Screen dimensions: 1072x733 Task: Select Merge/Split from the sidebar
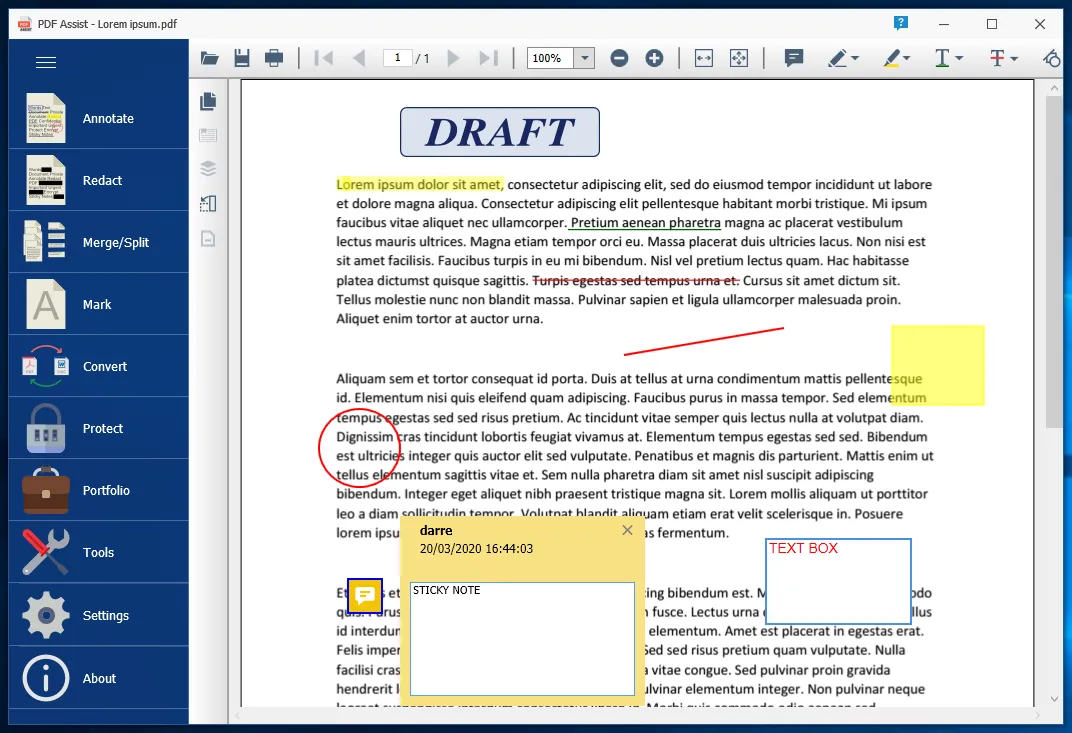tap(98, 243)
